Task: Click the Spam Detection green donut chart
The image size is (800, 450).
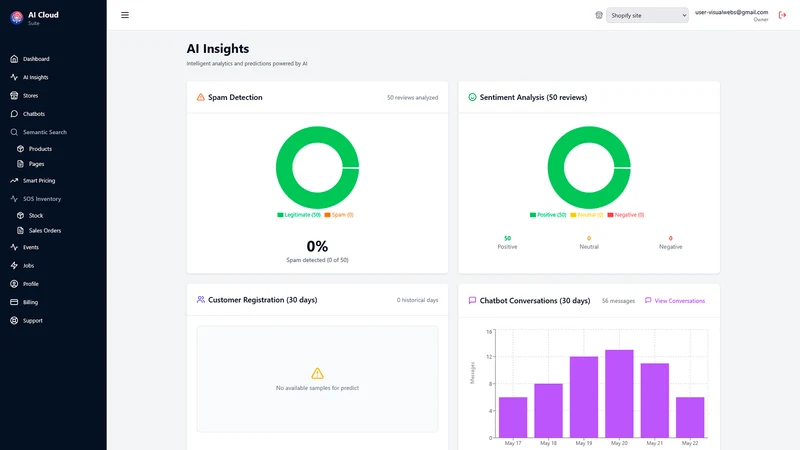Action: [x=317, y=167]
